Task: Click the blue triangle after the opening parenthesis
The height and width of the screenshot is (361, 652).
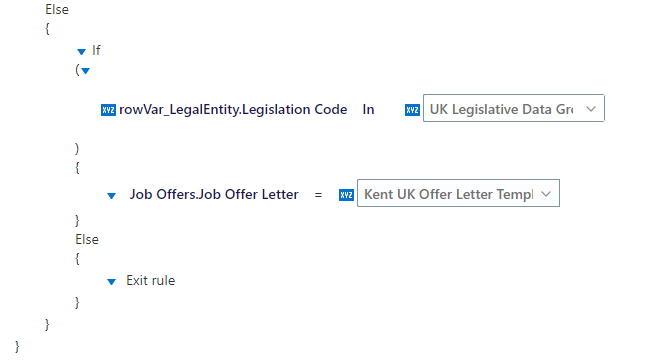Action: [x=86, y=71]
